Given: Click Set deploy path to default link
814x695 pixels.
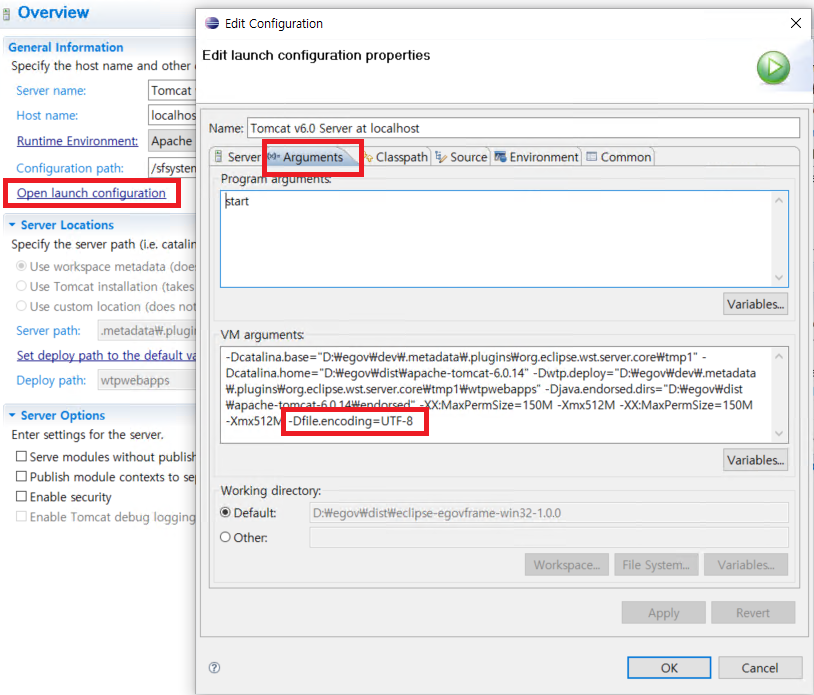Looking at the screenshot, I should [106, 355].
